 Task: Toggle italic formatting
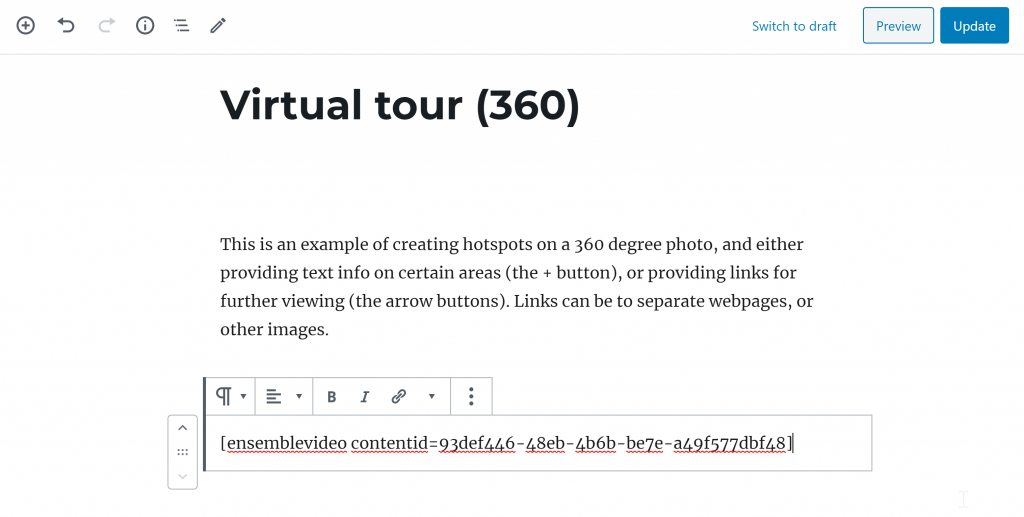[364, 396]
